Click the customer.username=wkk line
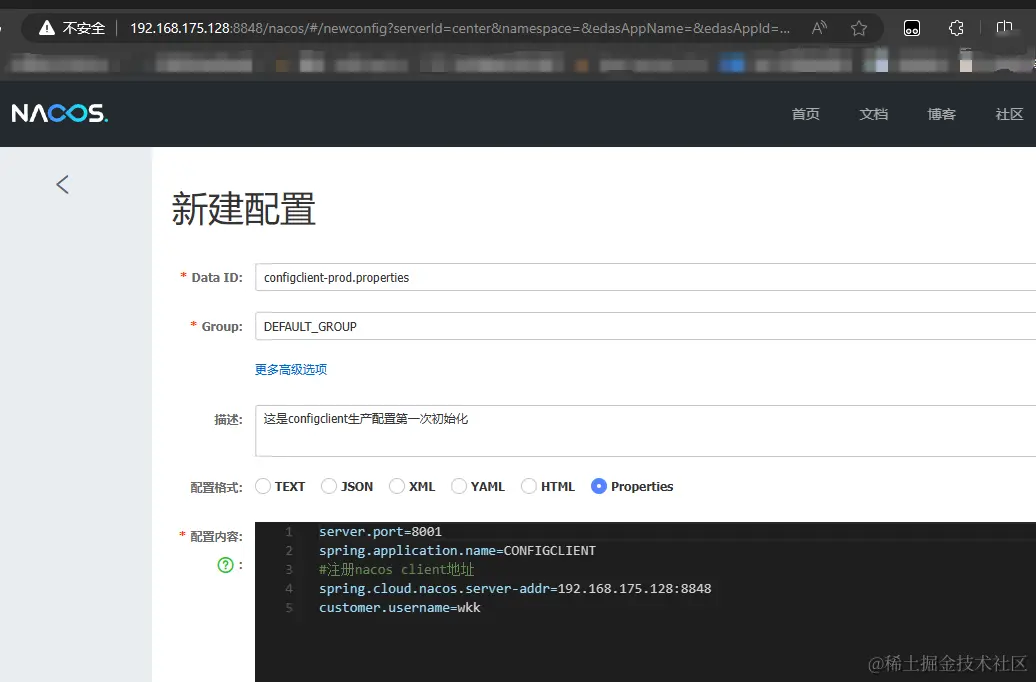The width and height of the screenshot is (1036, 682). click(400, 607)
